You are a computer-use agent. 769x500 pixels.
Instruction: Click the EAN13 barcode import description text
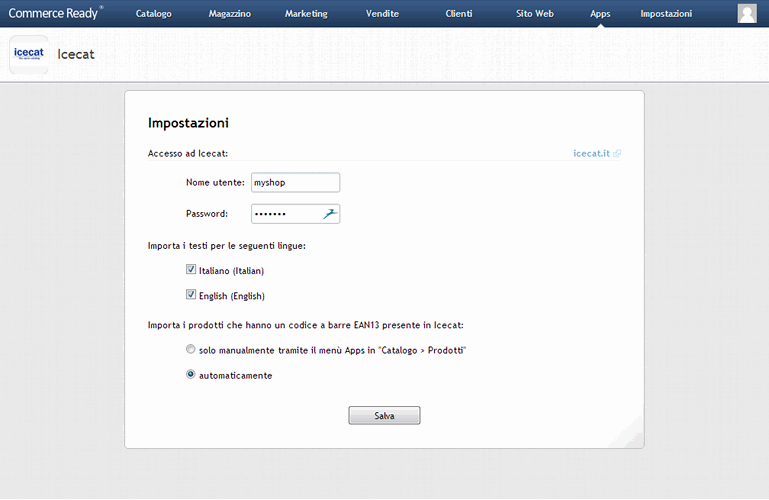click(x=306, y=325)
